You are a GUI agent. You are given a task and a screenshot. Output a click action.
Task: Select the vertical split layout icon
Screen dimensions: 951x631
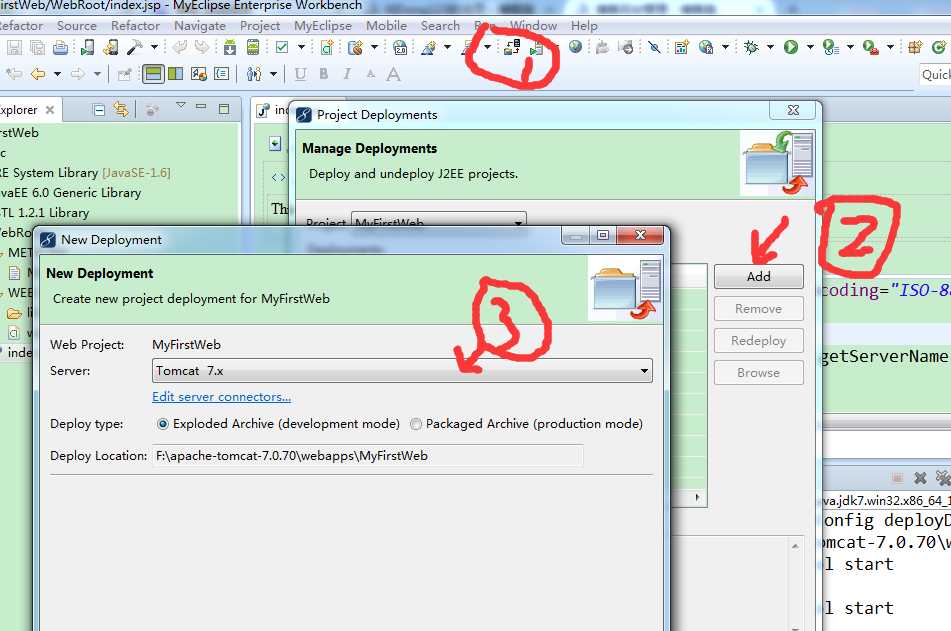pyautogui.click(x=176, y=74)
